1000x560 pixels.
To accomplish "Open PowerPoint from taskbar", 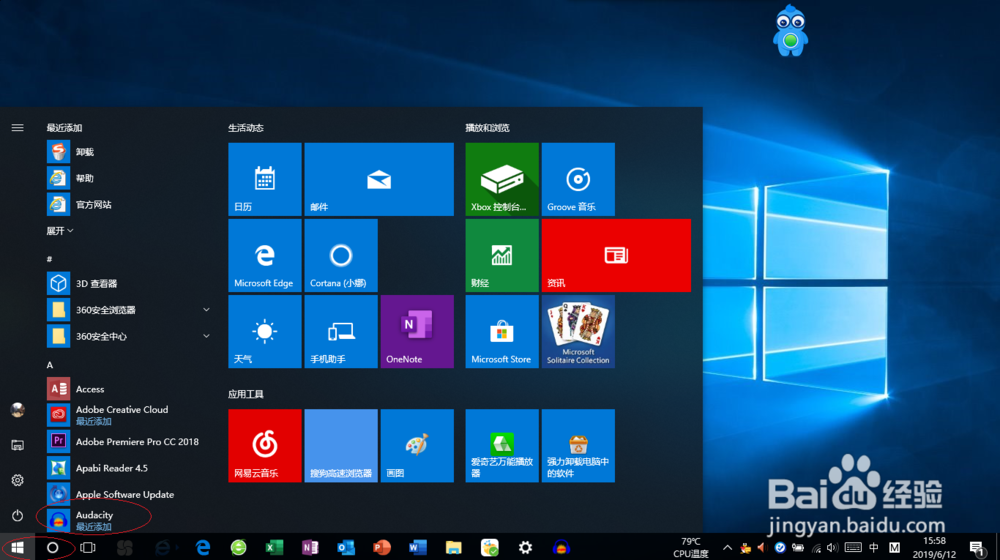I will pos(381,547).
